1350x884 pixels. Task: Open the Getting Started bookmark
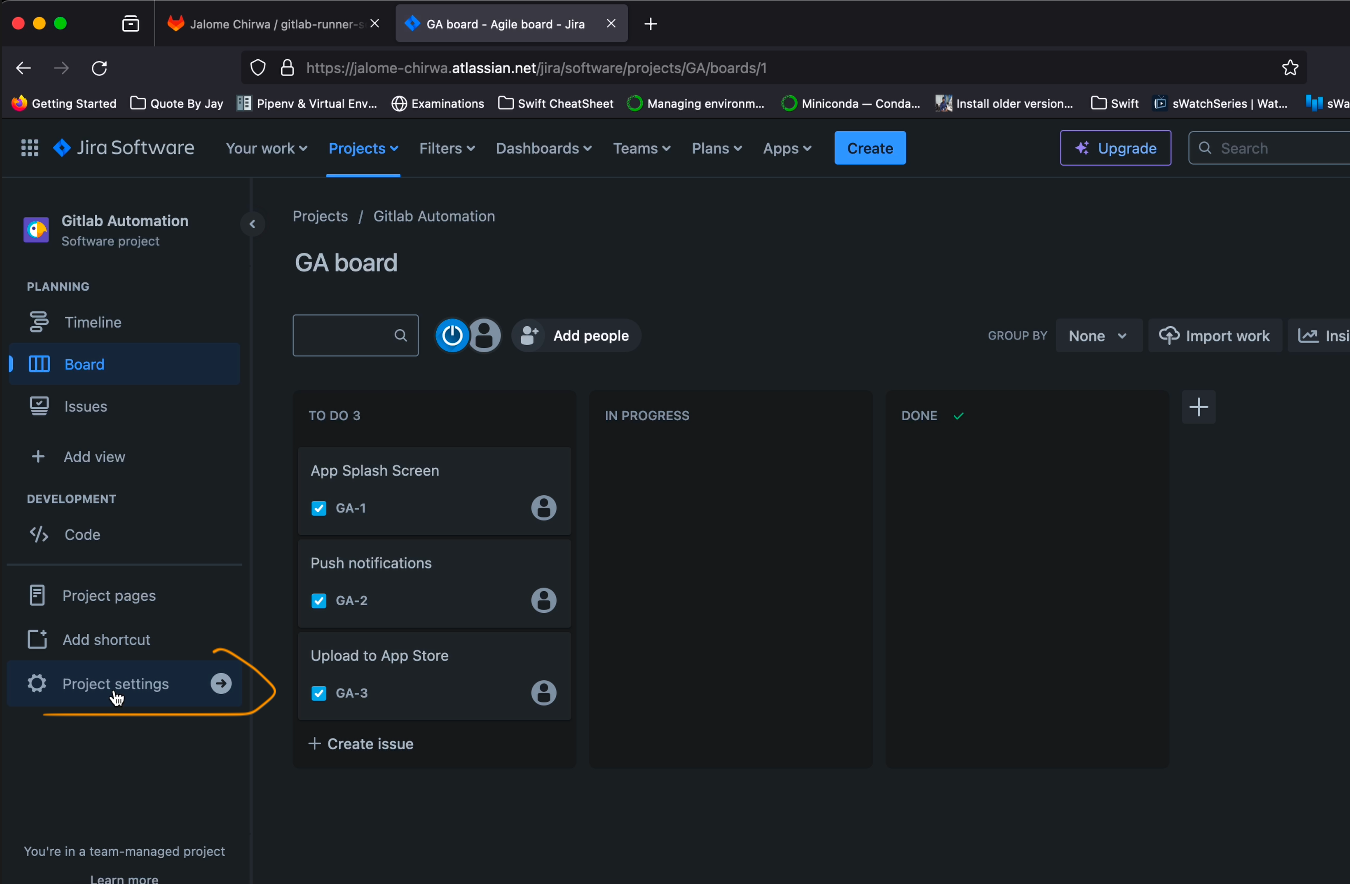pyautogui.click(x=64, y=103)
